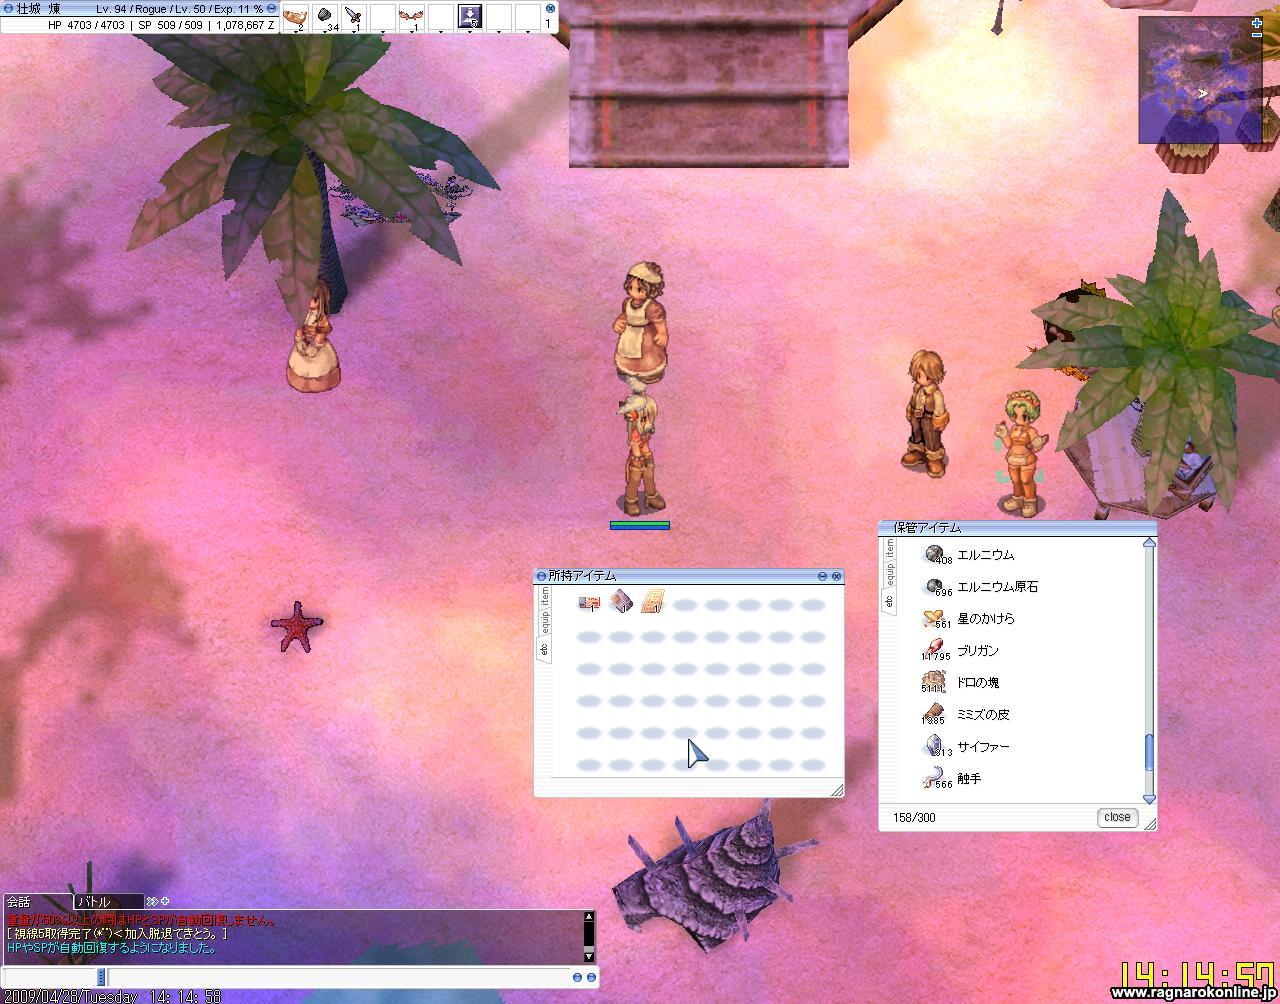Collapse the character status window via left button

pos(7,8)
